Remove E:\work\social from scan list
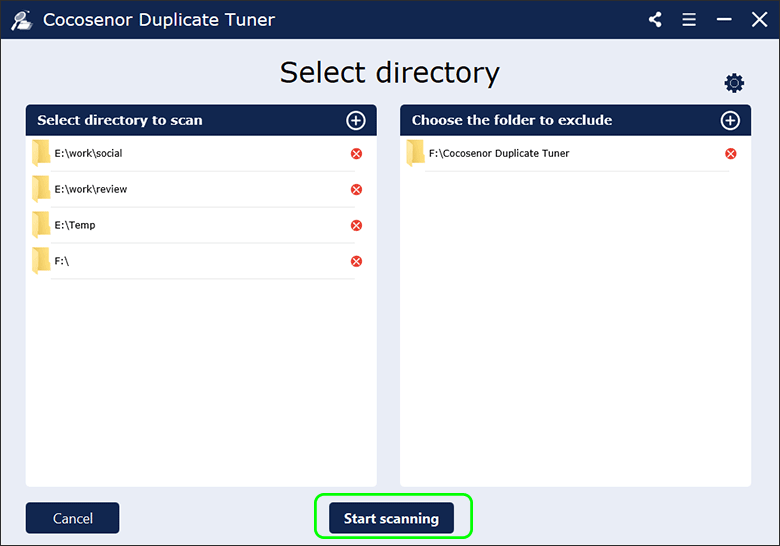The image size is (780, 546). pyautogui.click(x=356, y=154)
